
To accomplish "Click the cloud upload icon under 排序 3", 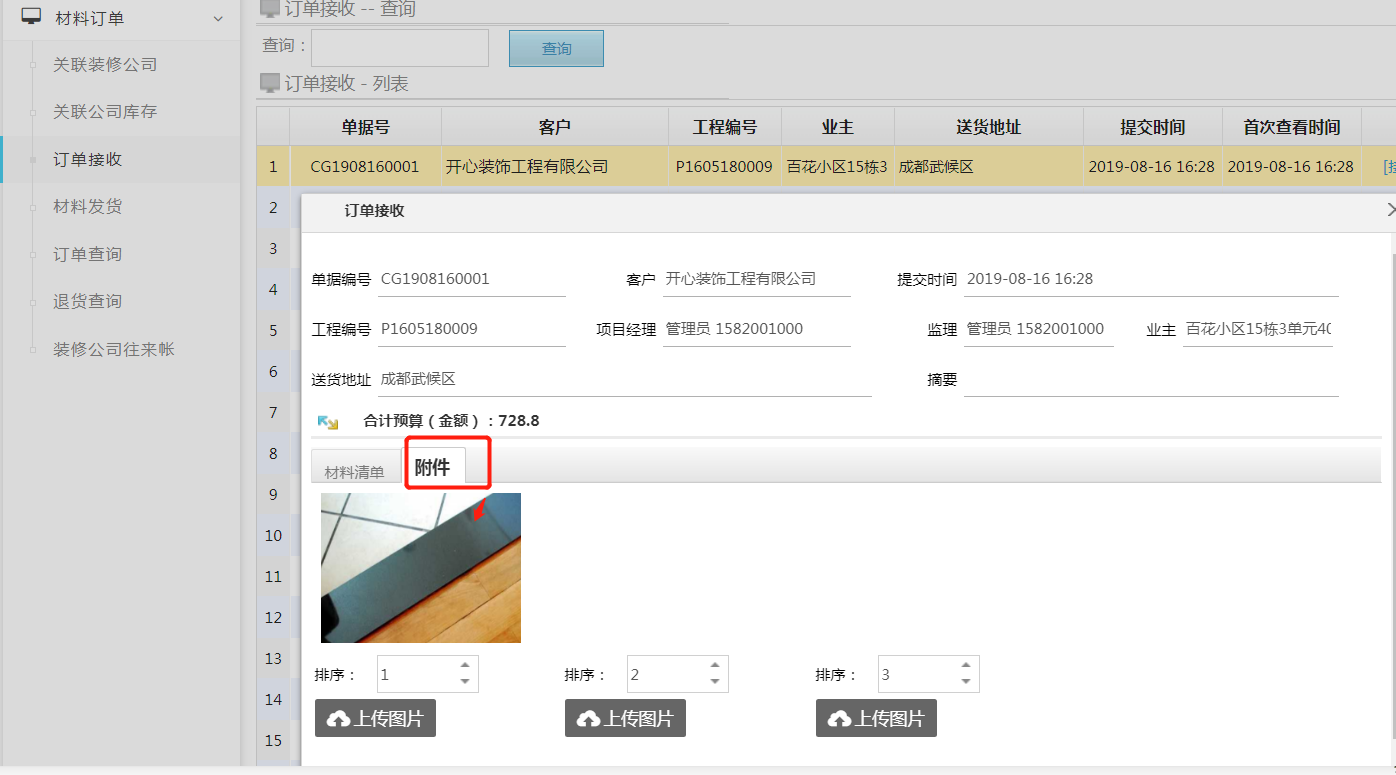I will point(839,719).
